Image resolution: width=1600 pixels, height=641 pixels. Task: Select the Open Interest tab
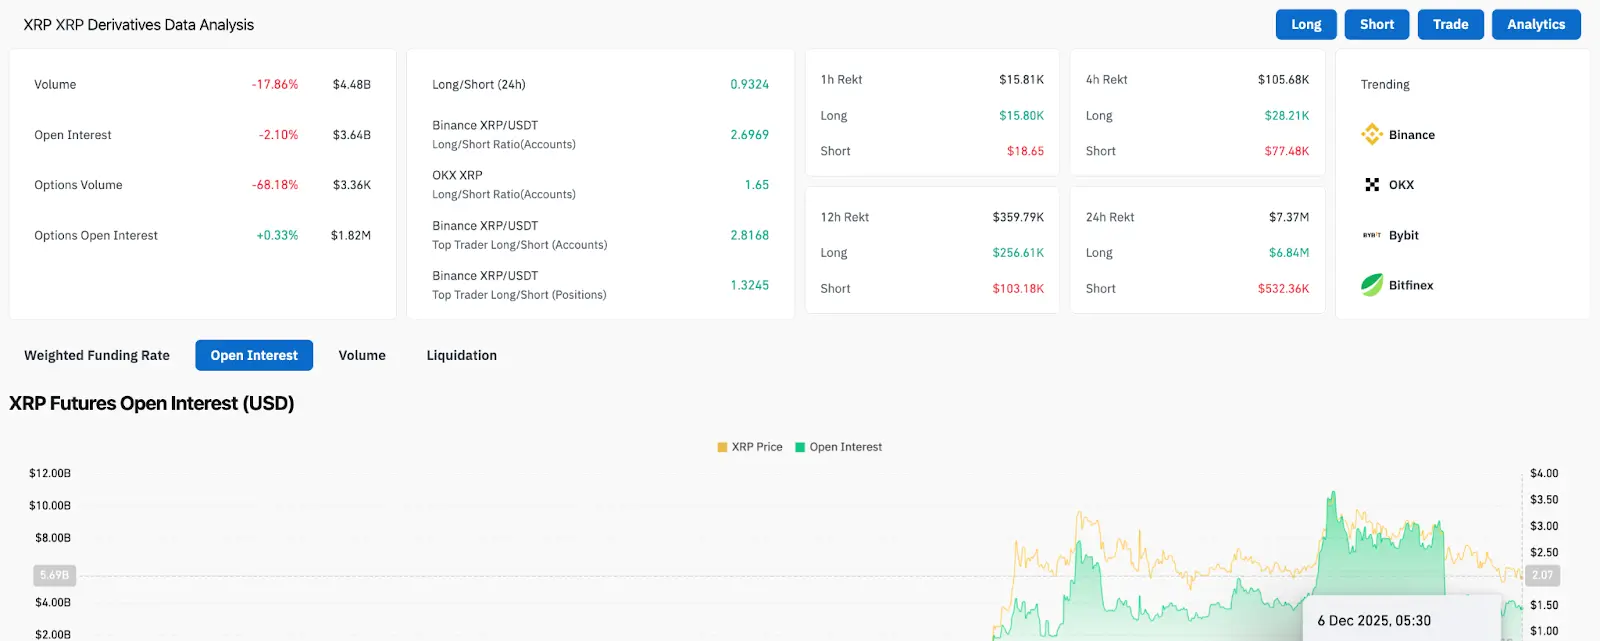click(x=254, y=355)
